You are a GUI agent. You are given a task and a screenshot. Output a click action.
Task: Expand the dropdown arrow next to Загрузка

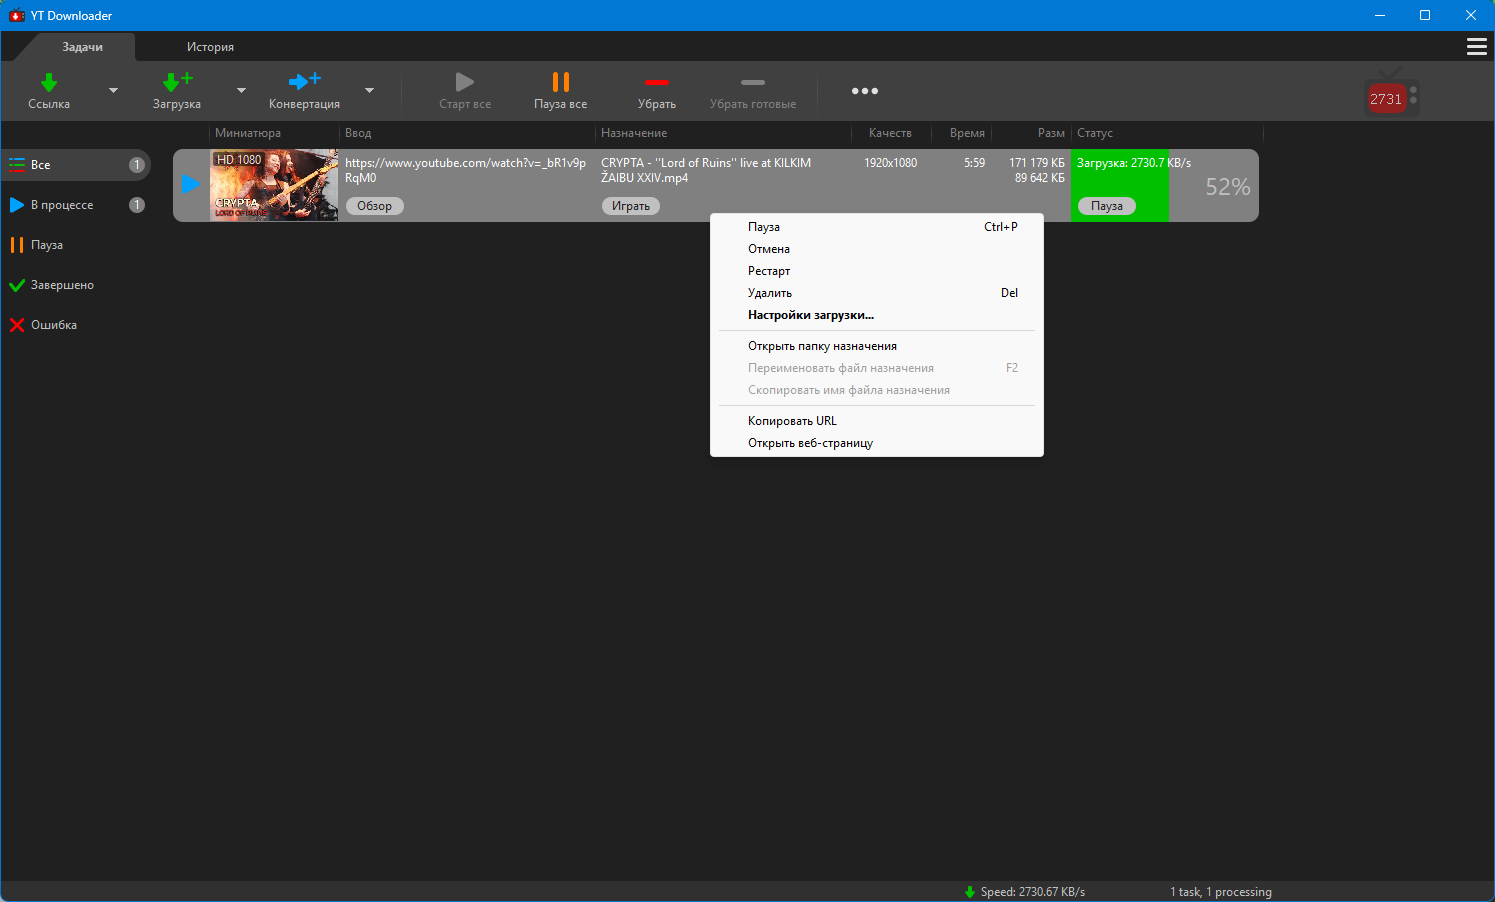(241, 91)
